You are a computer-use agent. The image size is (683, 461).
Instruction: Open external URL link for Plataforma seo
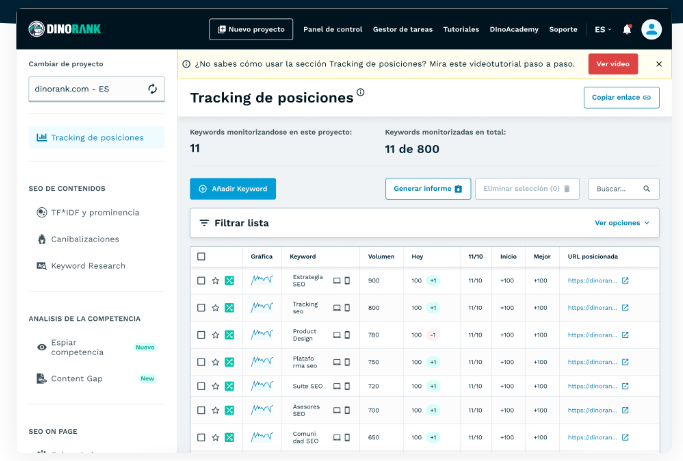pos(625,362)
